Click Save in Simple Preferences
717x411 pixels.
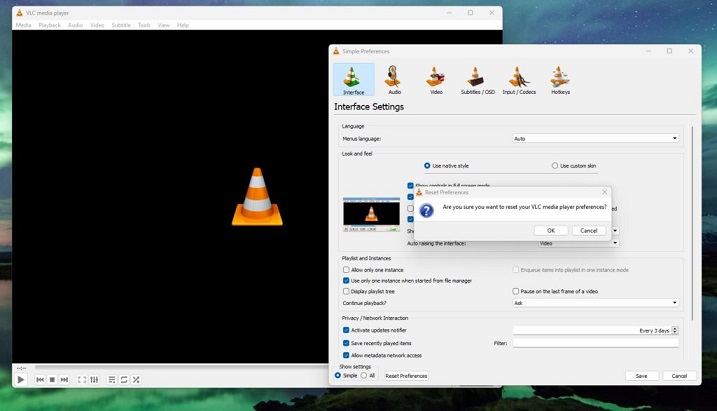(x=642, y=376)
